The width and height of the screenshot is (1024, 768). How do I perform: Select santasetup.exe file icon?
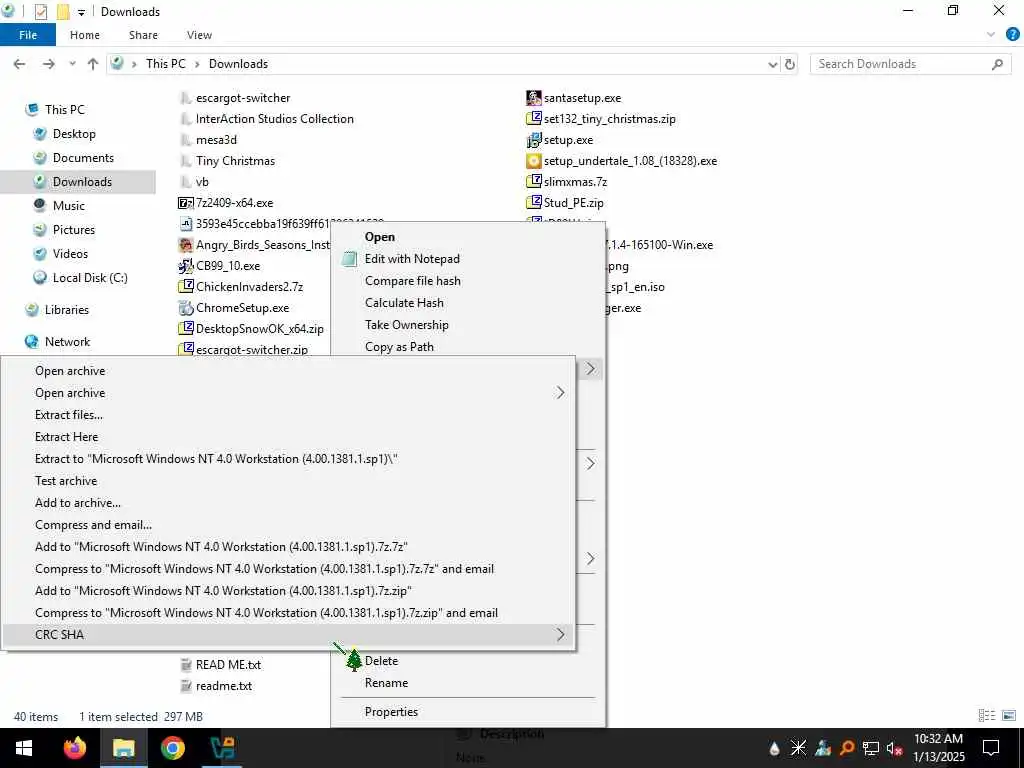point(534,98)
